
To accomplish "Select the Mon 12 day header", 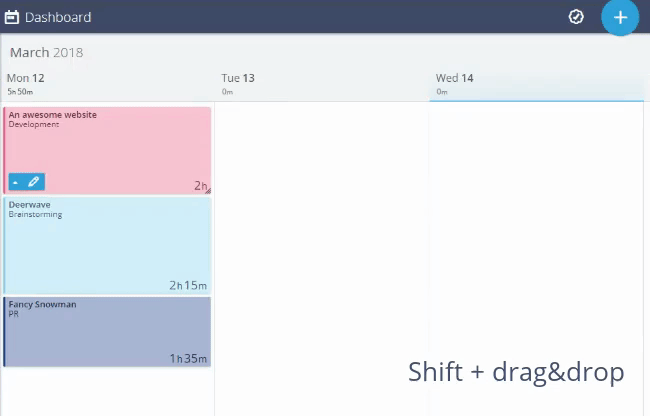I will [x=26, y=78].
